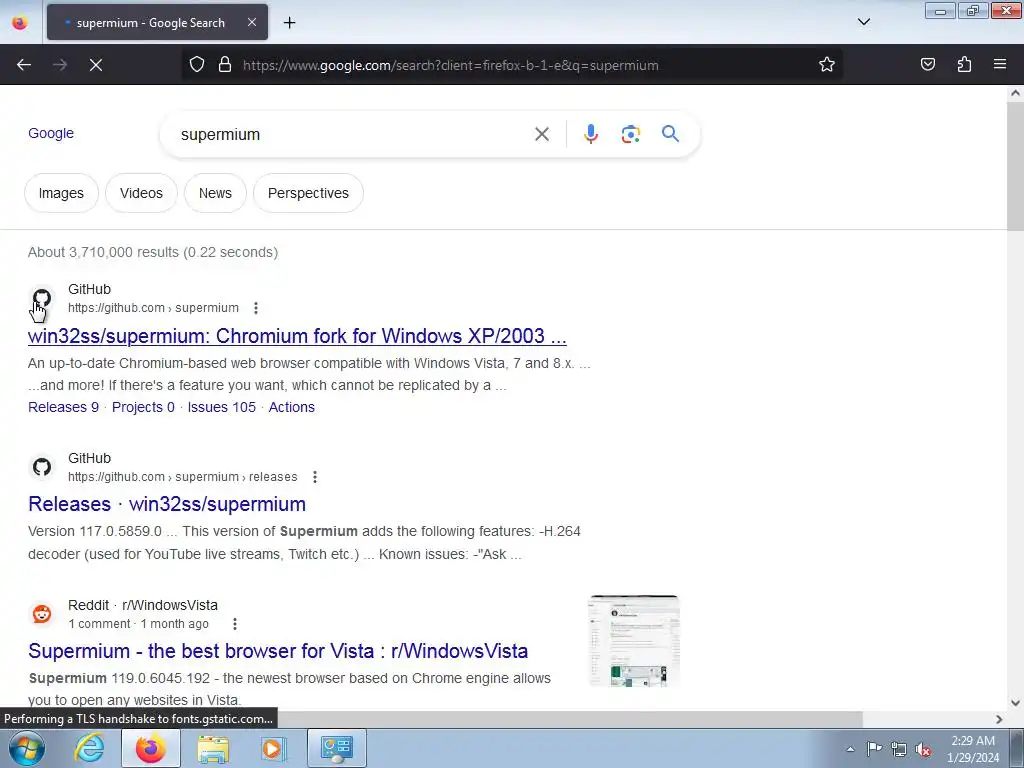Open the Windows Start menu orb
The height and width of the screenshot is (768, 1024).
[x=27, y=748]
